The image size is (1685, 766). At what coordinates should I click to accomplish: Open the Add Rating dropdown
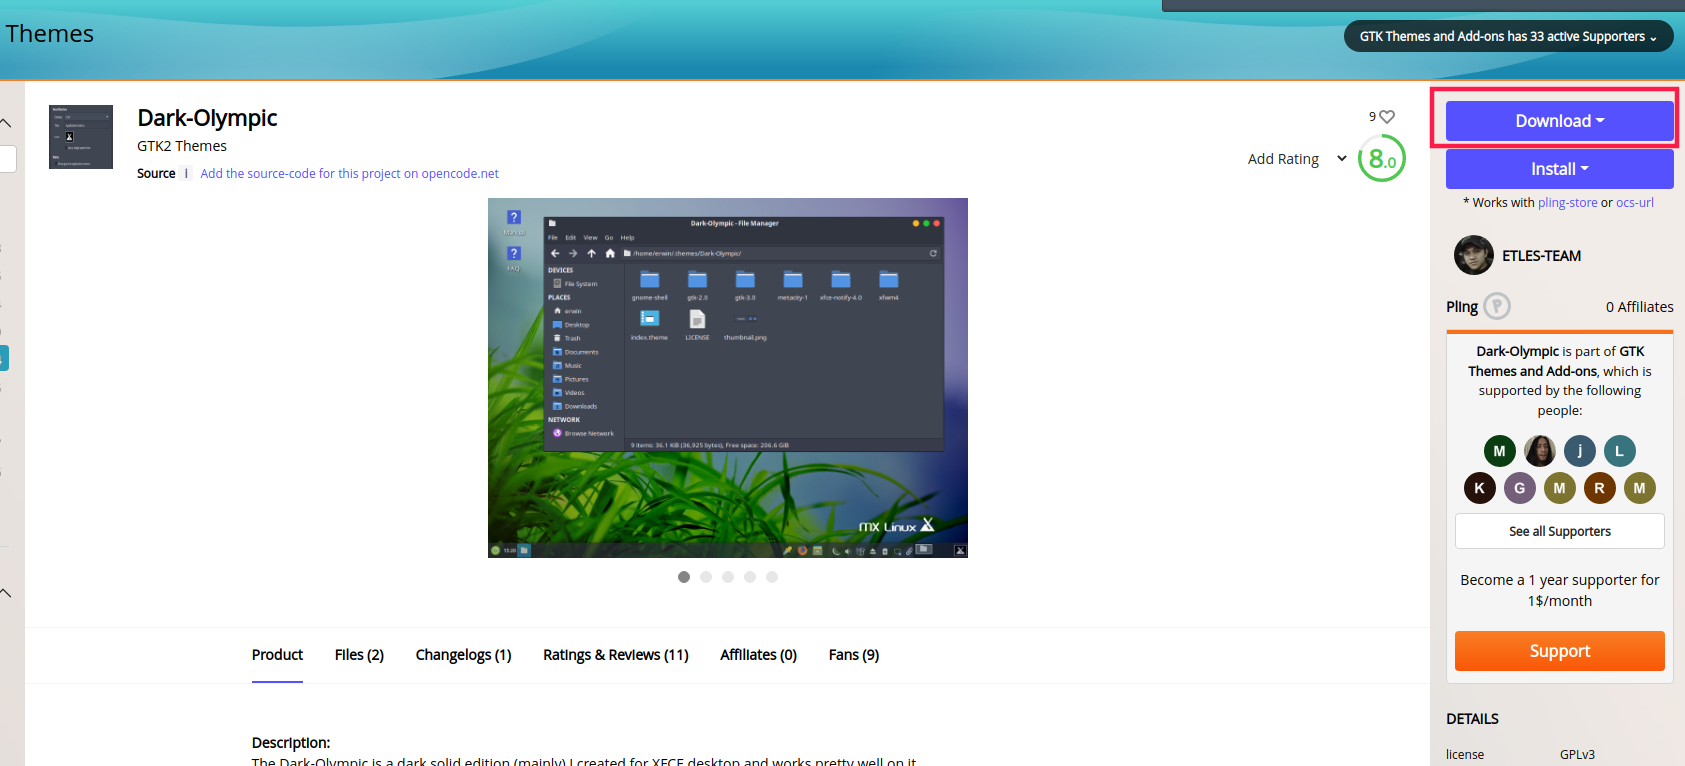click(1297, 159)
